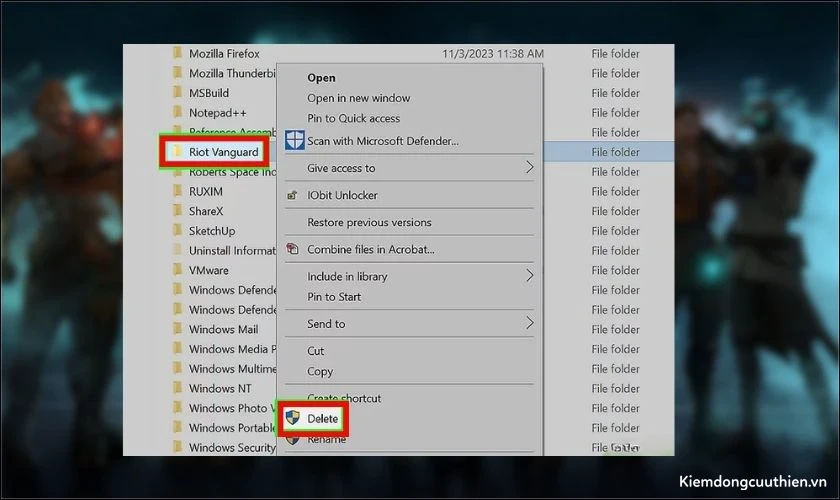Click the Microsoft Defender shield icon

pos(294,140)
